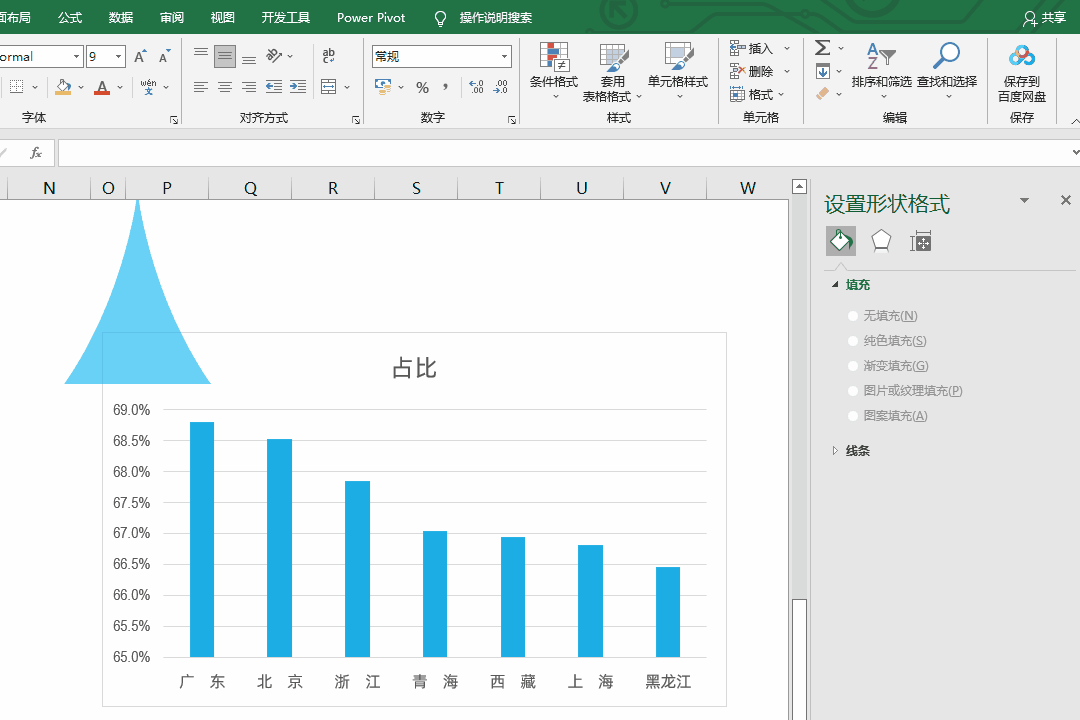Image resolution: width=1080 pixels, height=720 pixels.
Task: Select 渐变填充 gradient fill radio
Action: pos(853,366)
